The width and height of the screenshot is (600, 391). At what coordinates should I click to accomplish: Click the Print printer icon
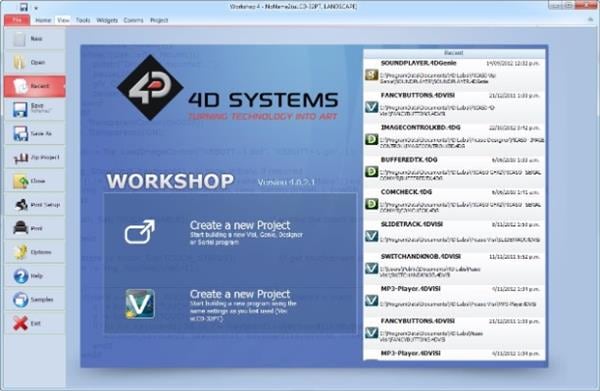click(20, 228)
